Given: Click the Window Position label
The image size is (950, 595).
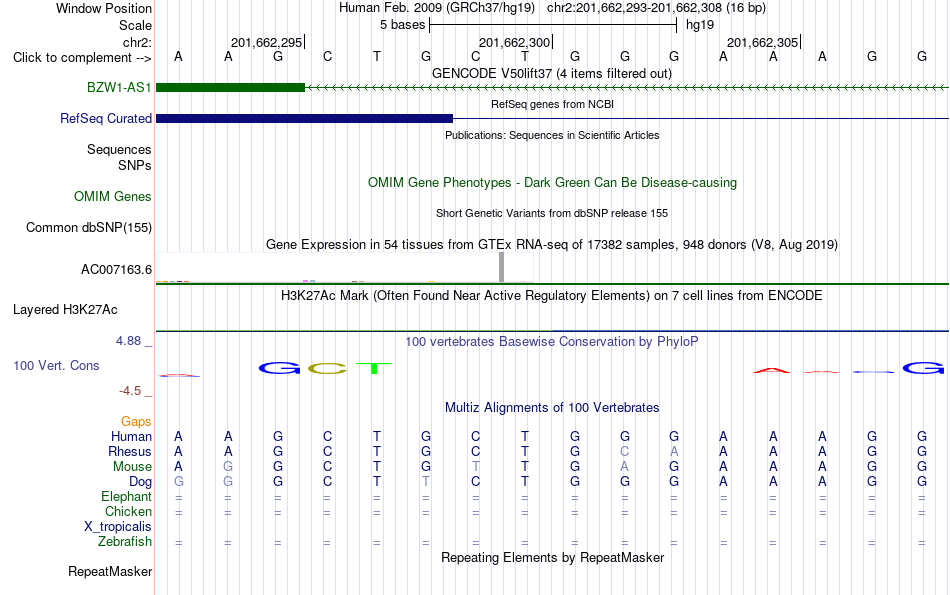Looking at the screenshot, I should pos(104,8).
